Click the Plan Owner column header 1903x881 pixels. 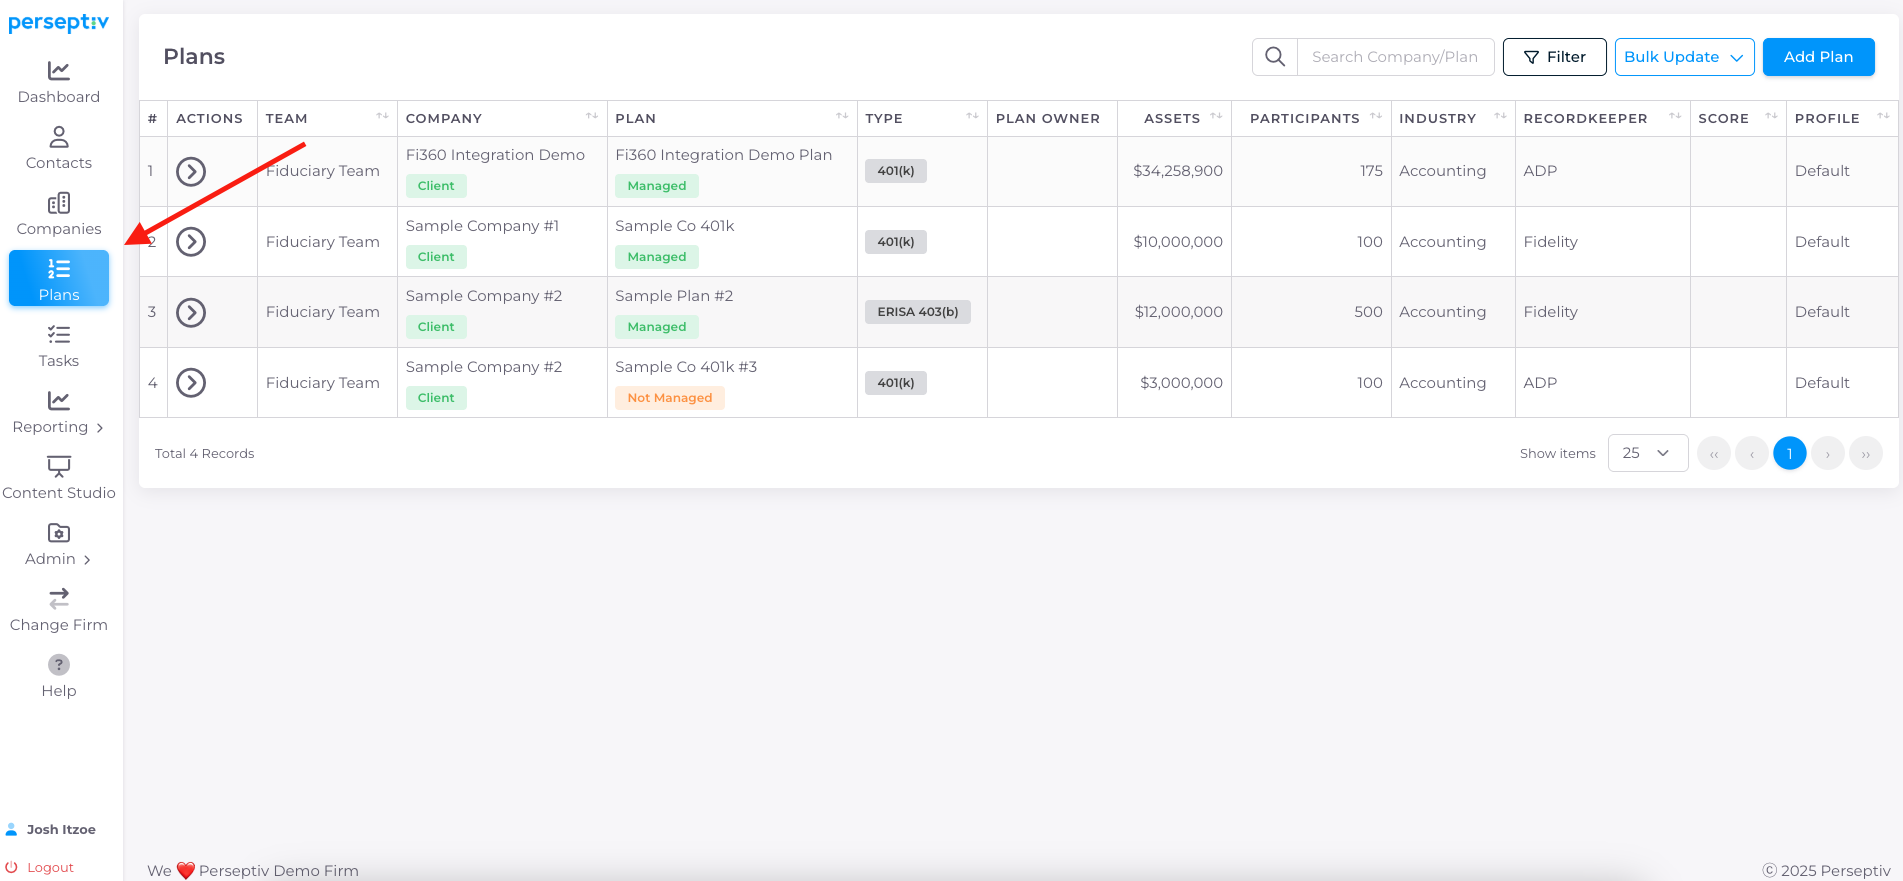click(1048, 118)
